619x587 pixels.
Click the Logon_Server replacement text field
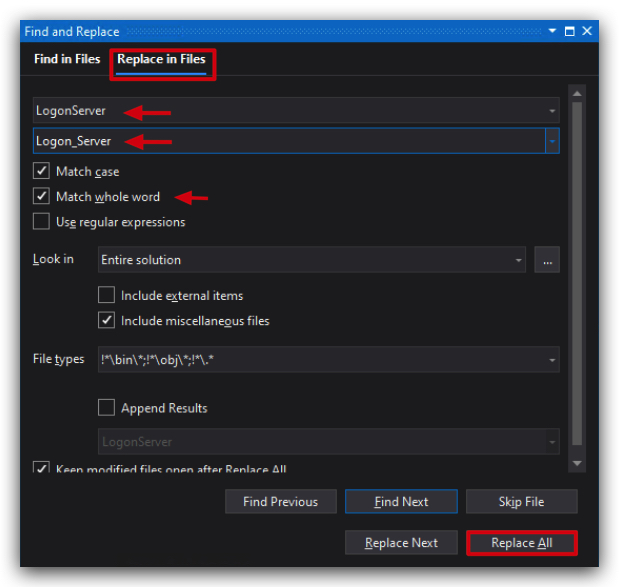pyautogui.click(x=289, y=141)
